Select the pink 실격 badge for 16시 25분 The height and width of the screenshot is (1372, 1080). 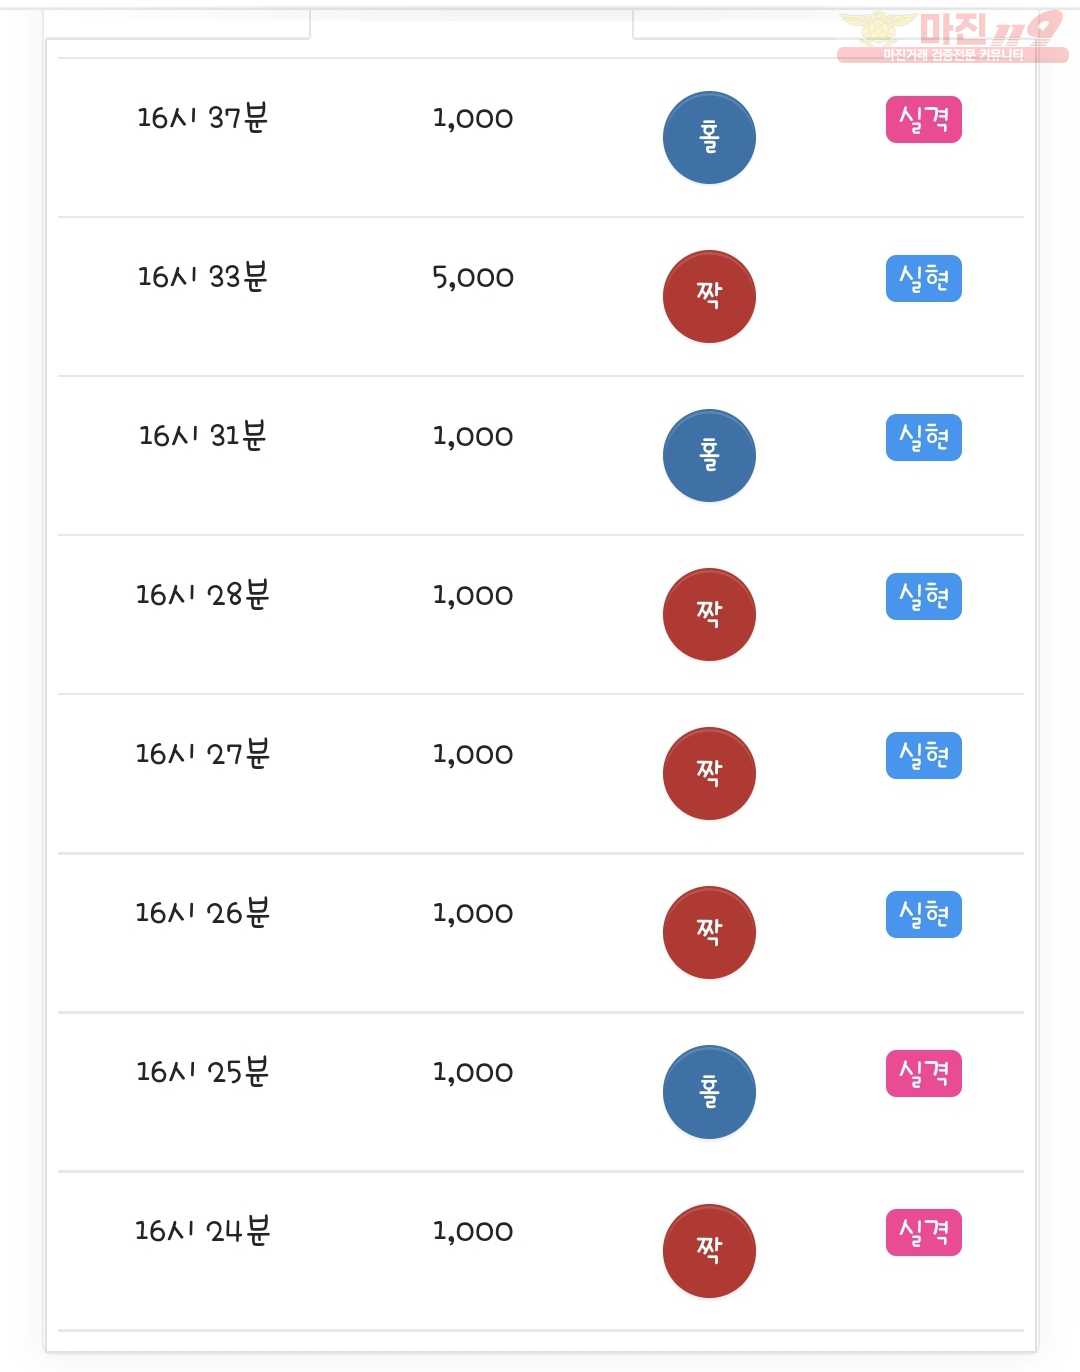(x=924, y=1074)
